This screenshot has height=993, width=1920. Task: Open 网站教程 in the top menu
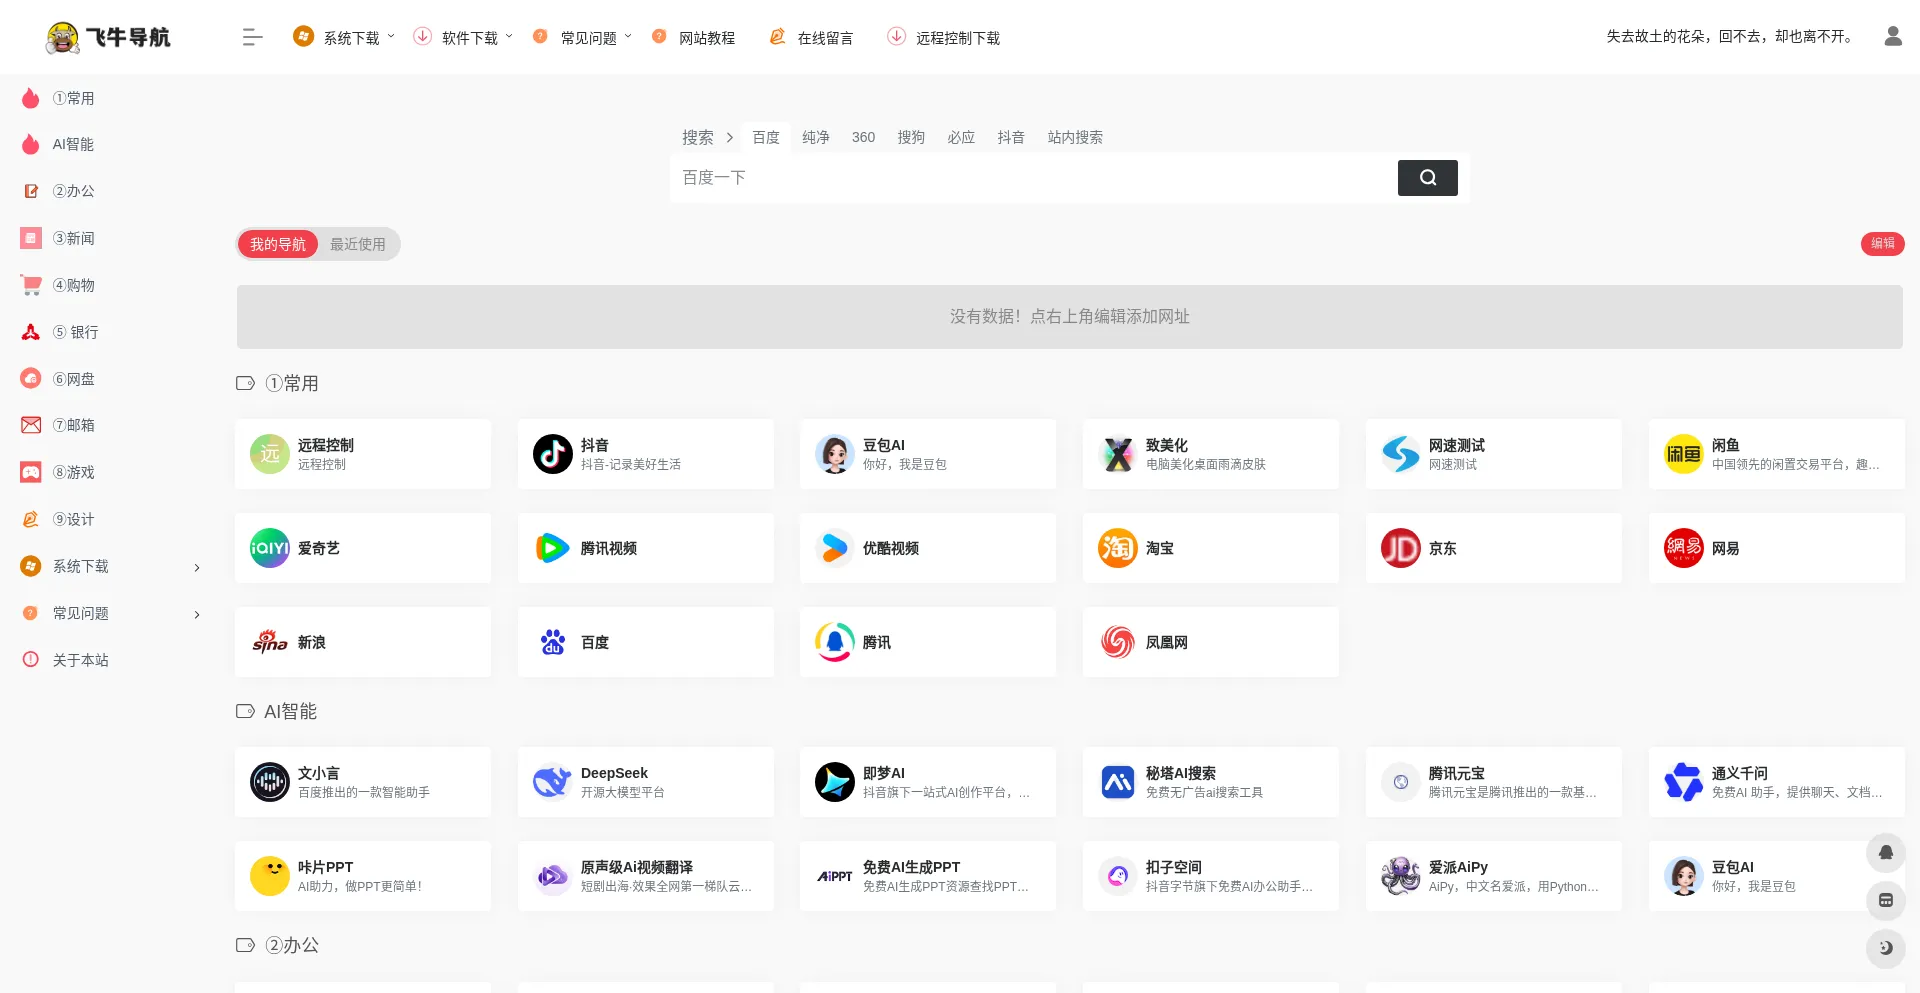pos(693,38)
